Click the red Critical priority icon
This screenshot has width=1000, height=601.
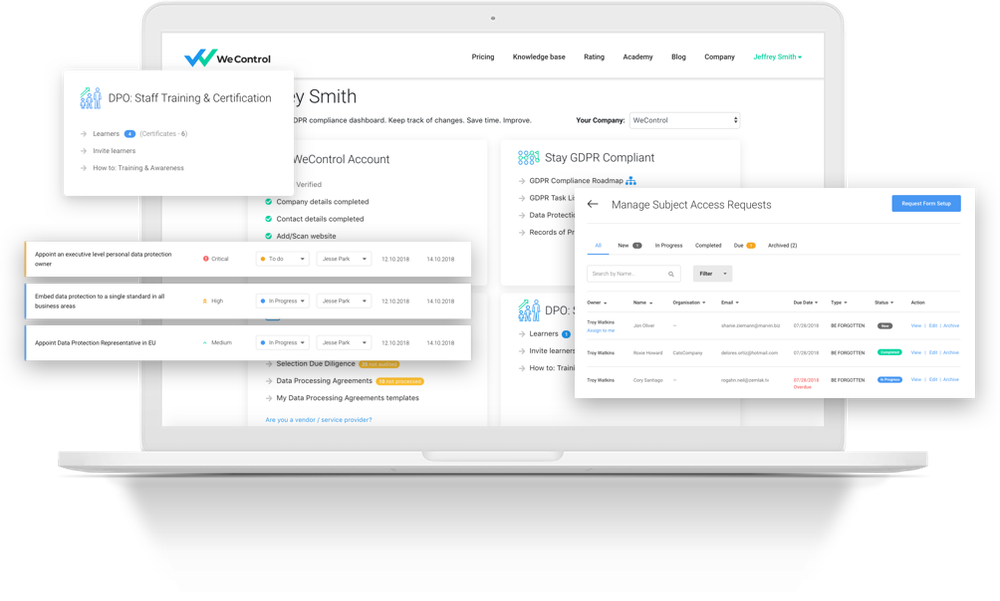pos(205,258)
